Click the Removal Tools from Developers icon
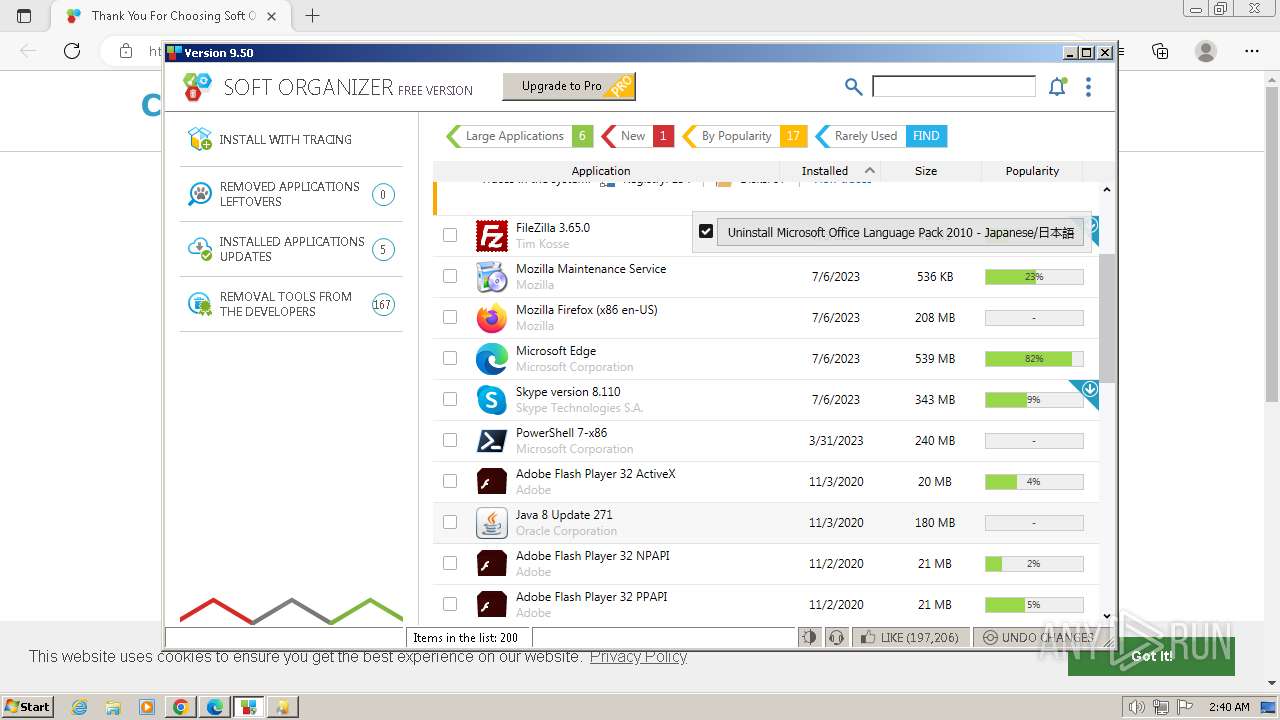The image size is (1280, 720). (x=200, y=304)
